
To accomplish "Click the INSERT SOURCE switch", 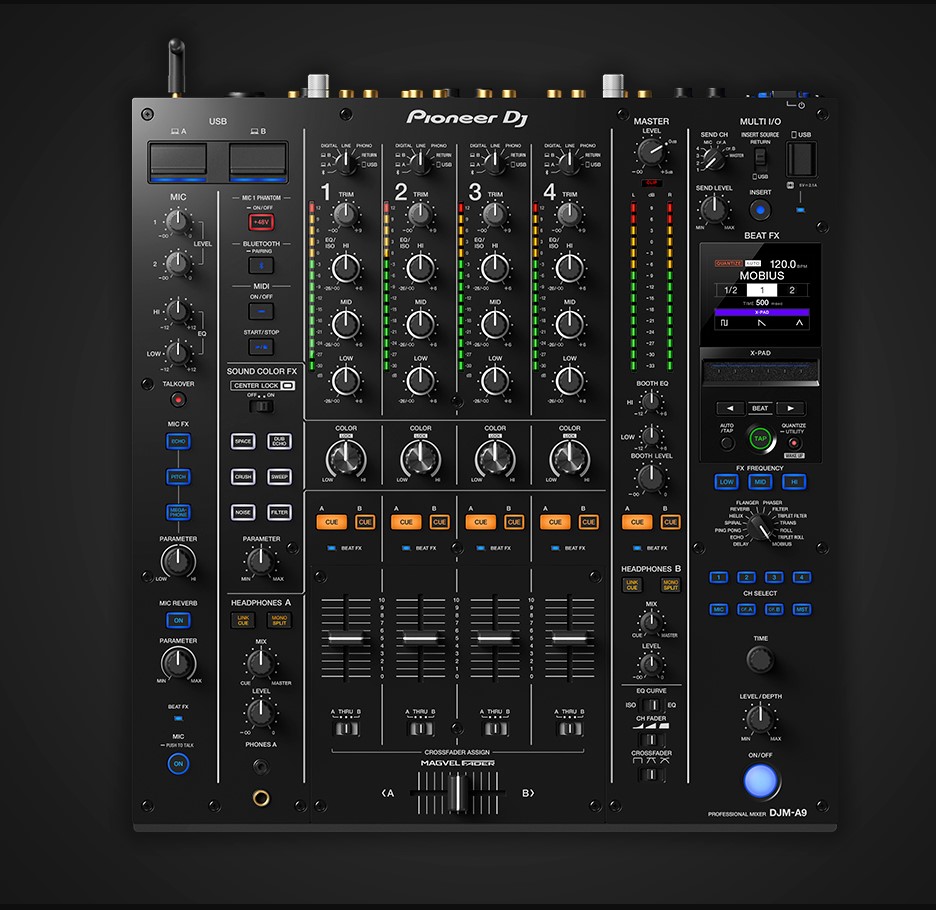I will click(x=760, y=158).
